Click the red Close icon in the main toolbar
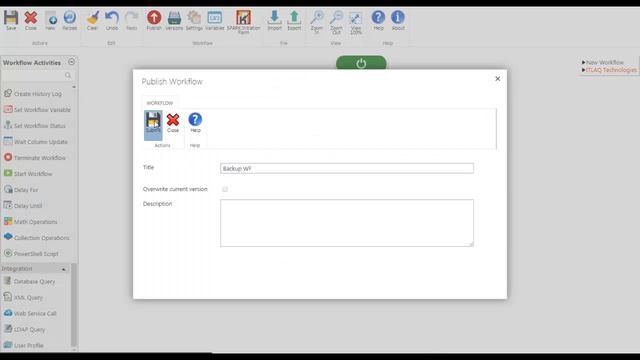Viewport: 640px width, 360px height. click(31, 20)
